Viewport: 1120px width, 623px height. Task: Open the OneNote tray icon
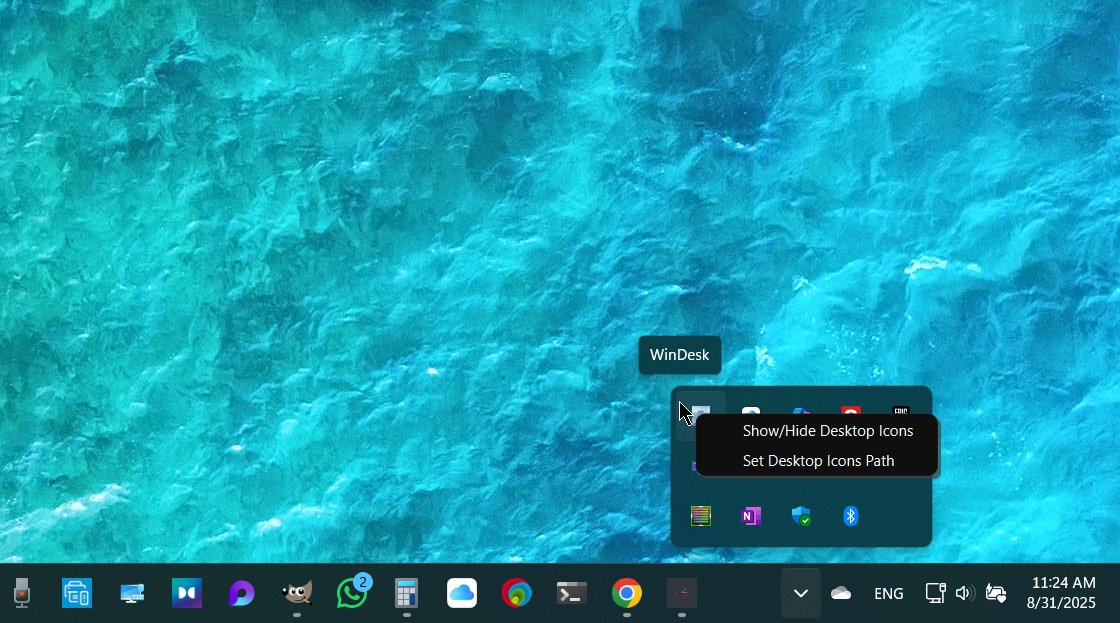(x=751, y=516)
